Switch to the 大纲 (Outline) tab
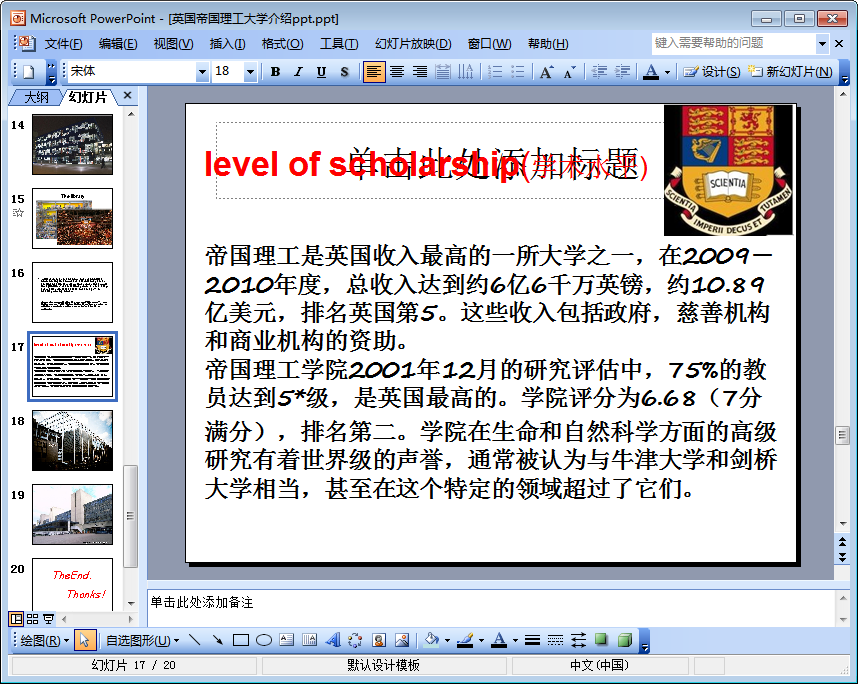Screen dimensions: 858x684 tap(37, 97)
